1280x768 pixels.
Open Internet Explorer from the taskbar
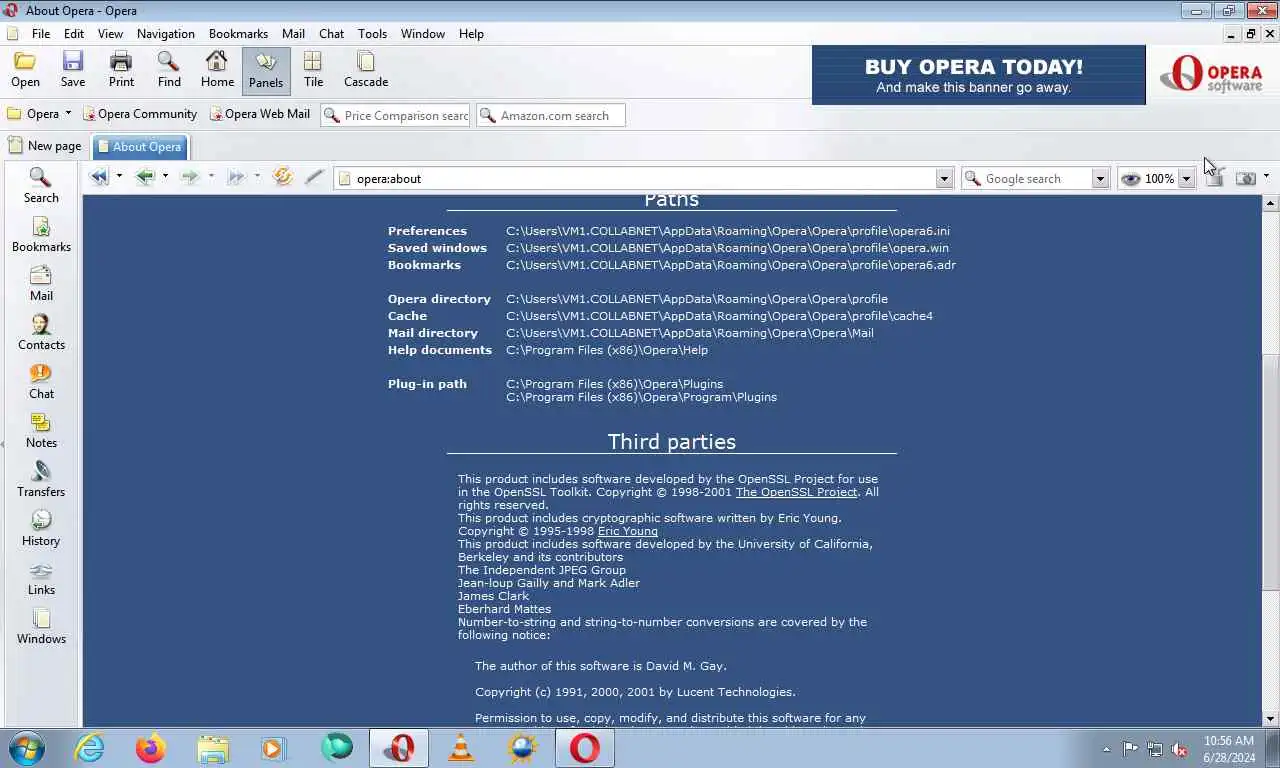(89, 747)
